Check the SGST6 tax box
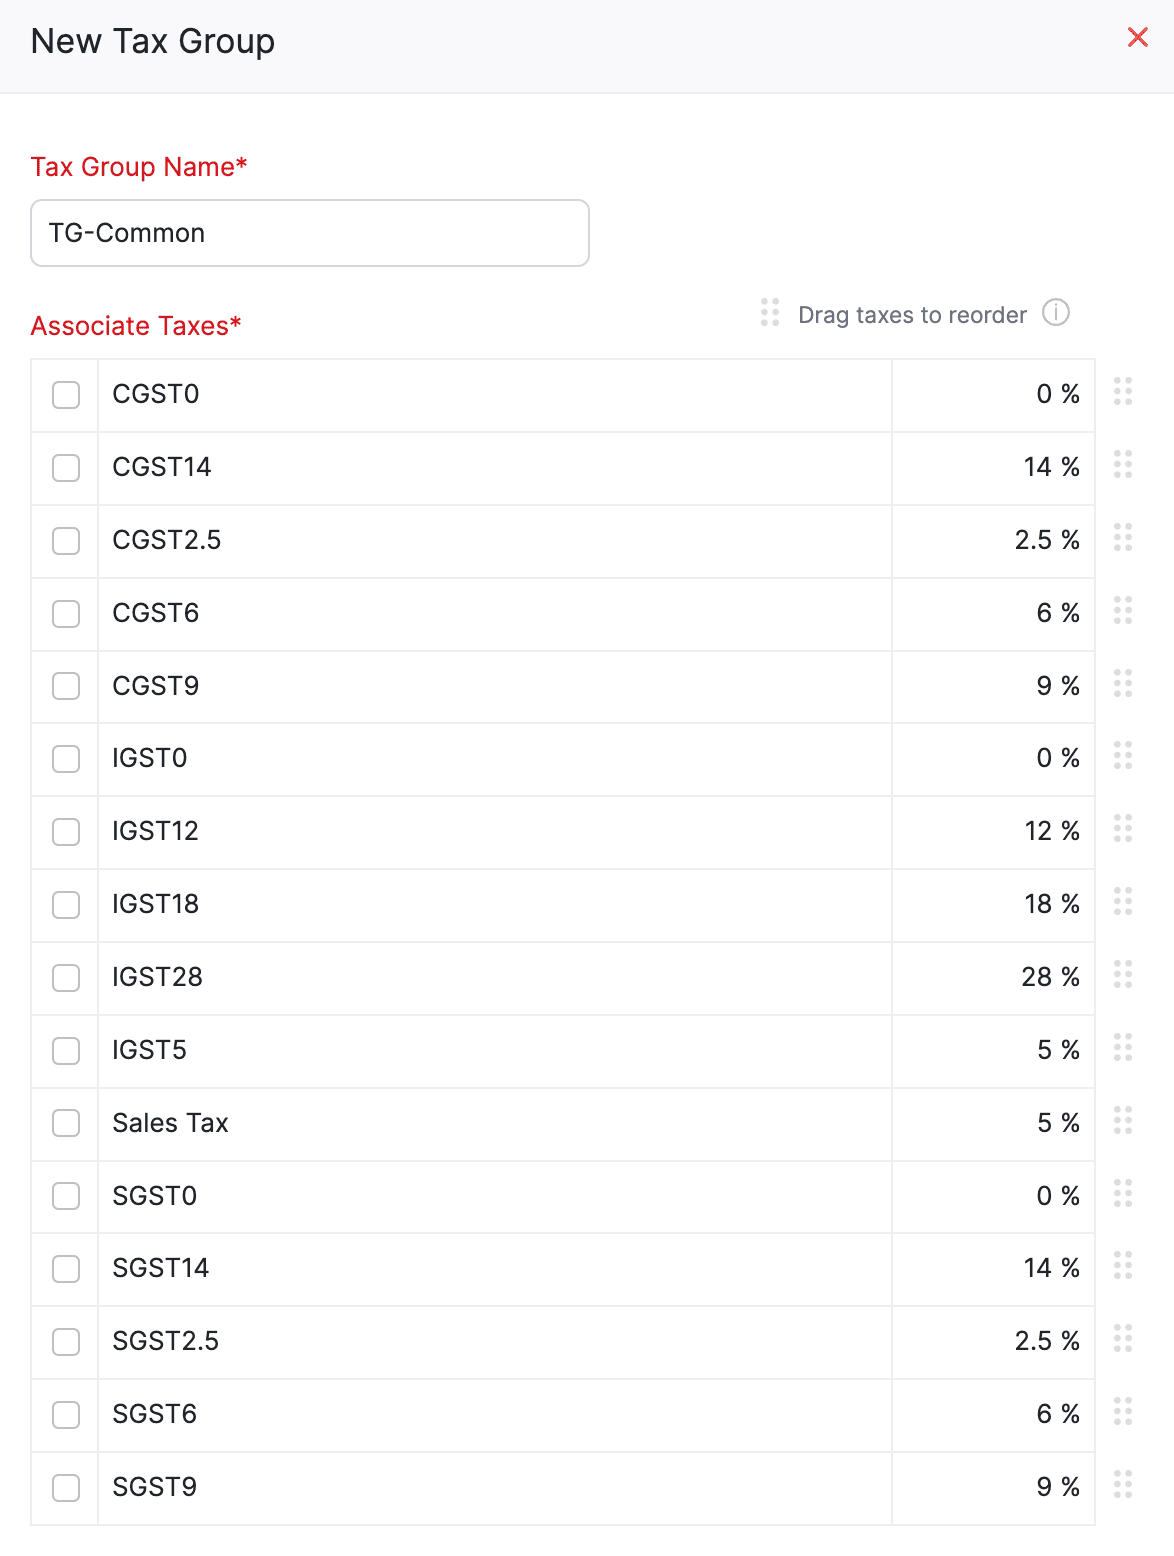 (x=66, y=1415)
